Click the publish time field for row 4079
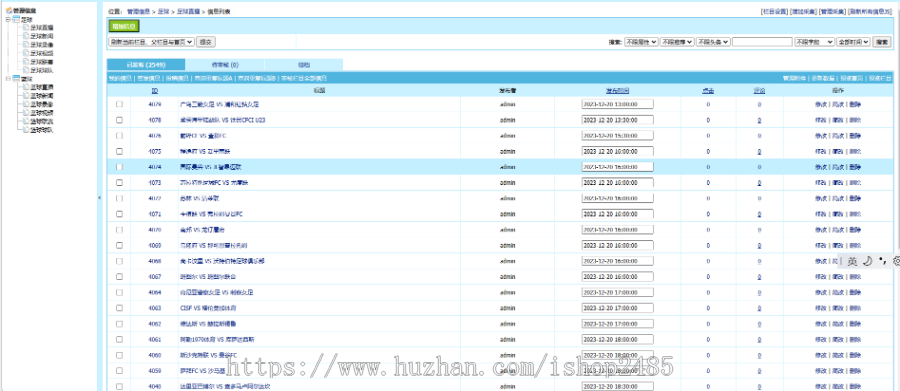The height and width of the screenshot is (391, 900). tap(618, 104)
